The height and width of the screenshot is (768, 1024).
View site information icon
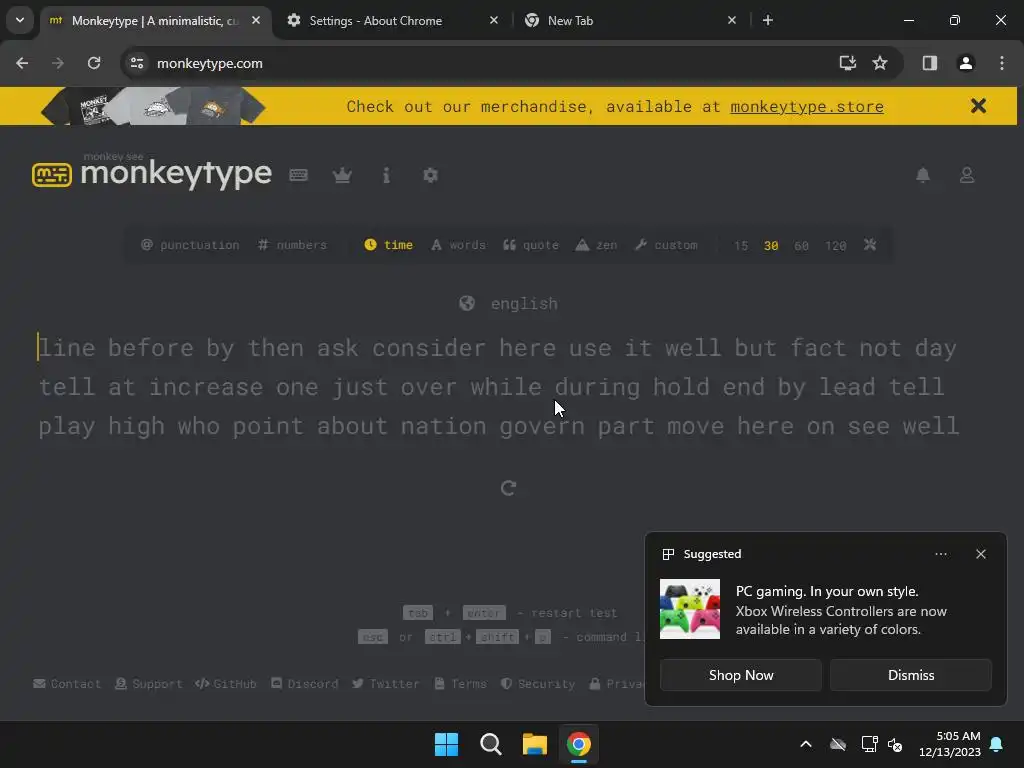click(x=137, y=63)
